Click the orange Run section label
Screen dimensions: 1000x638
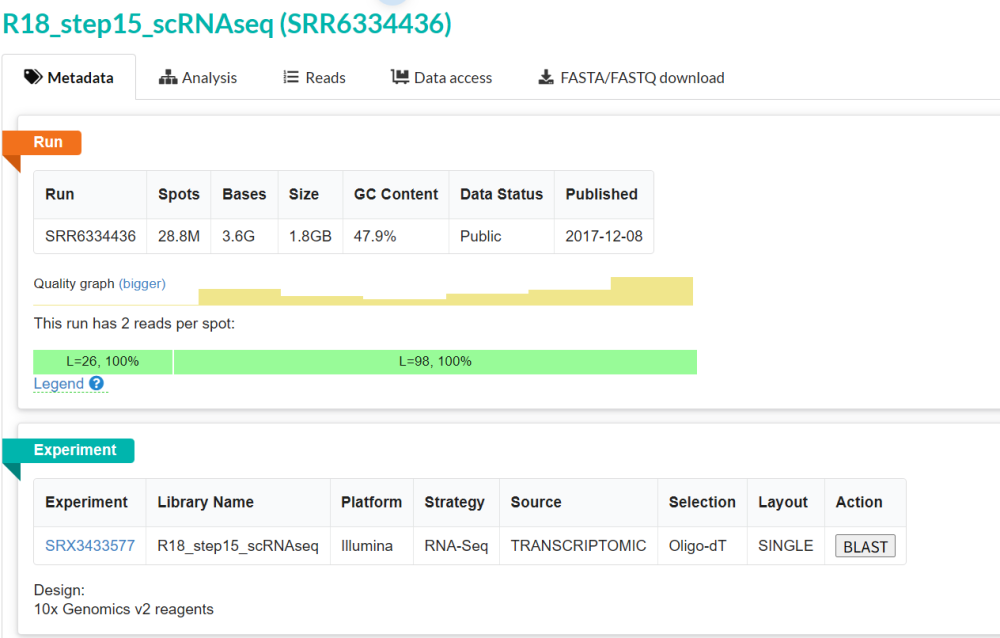click(48, 142)
